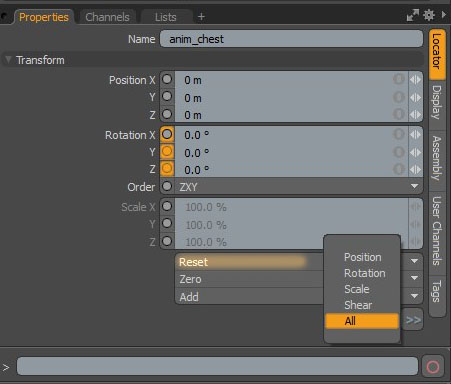Toggle the Order channel key circle
Image resolution: width=451 pixels, height=384 pixels.
coord(167,186)
